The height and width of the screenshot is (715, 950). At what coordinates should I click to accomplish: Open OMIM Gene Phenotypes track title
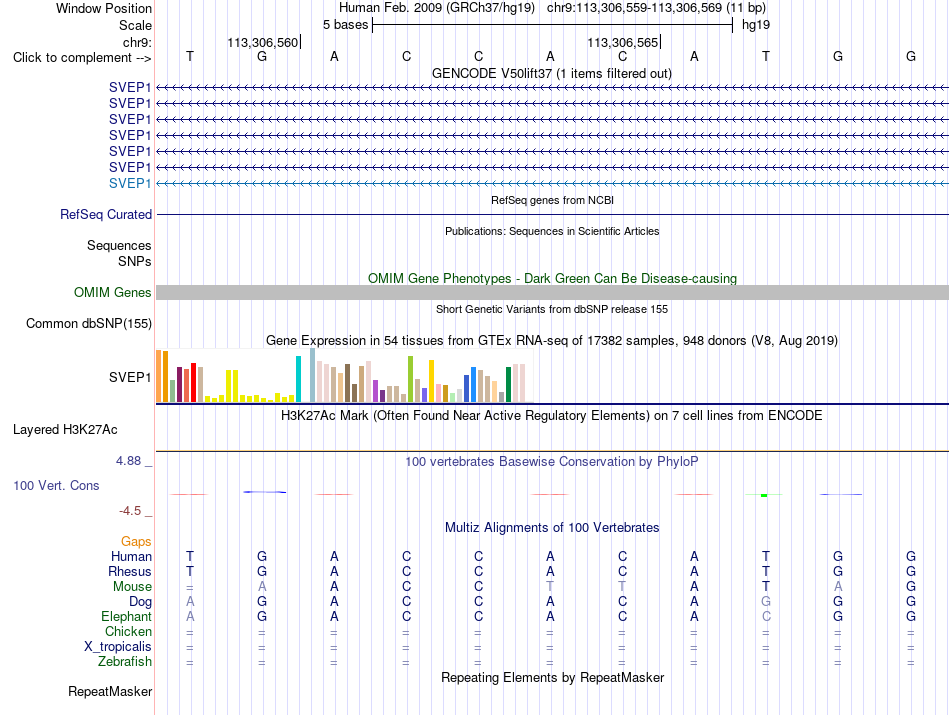click(552, 278)
